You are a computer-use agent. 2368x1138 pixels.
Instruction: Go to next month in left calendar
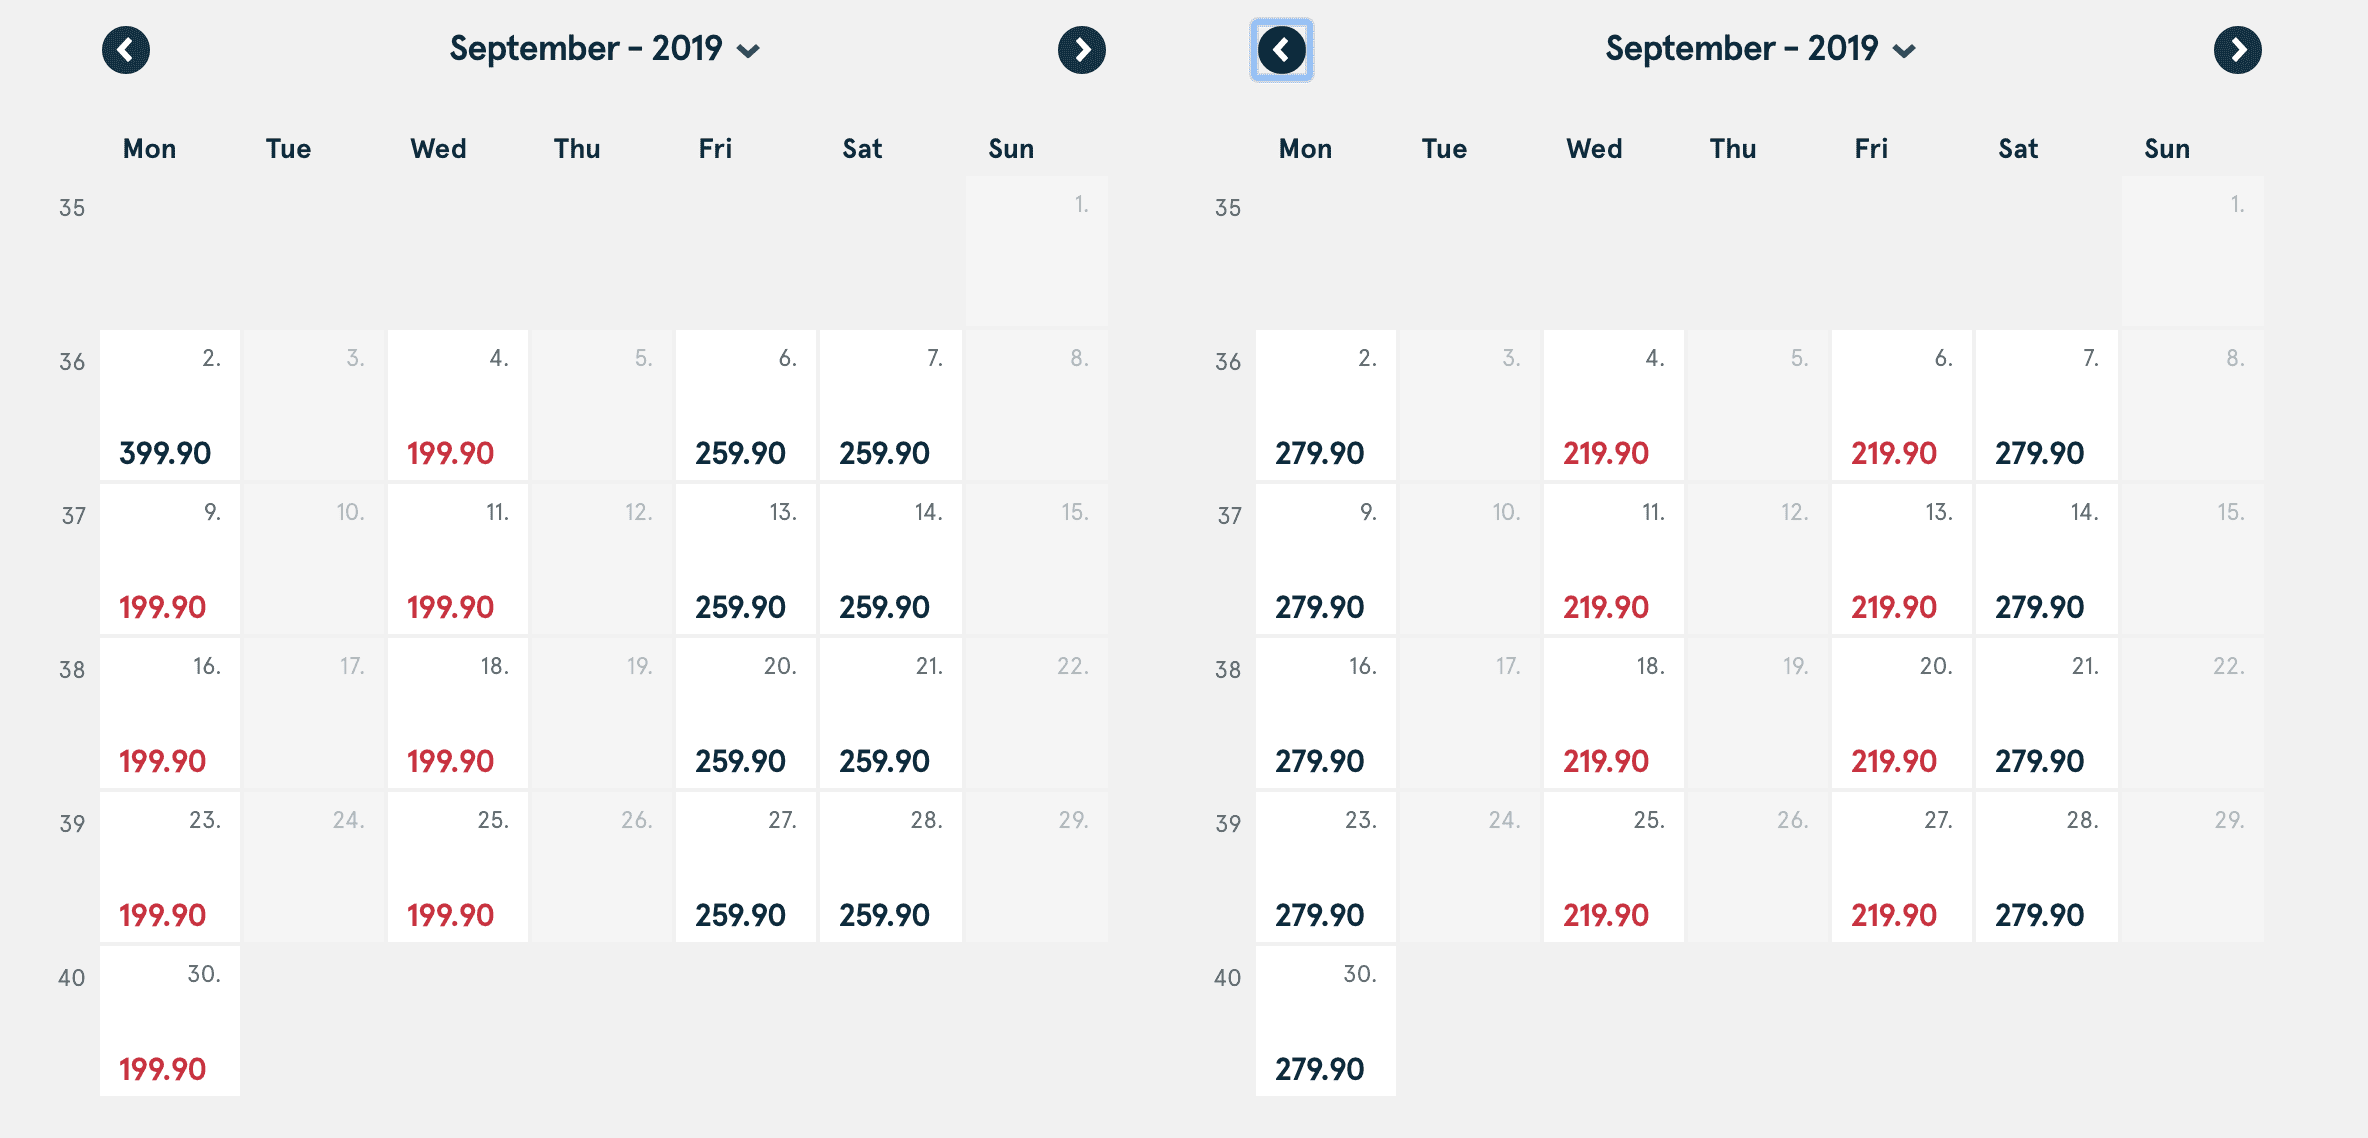pos(1082,50)
